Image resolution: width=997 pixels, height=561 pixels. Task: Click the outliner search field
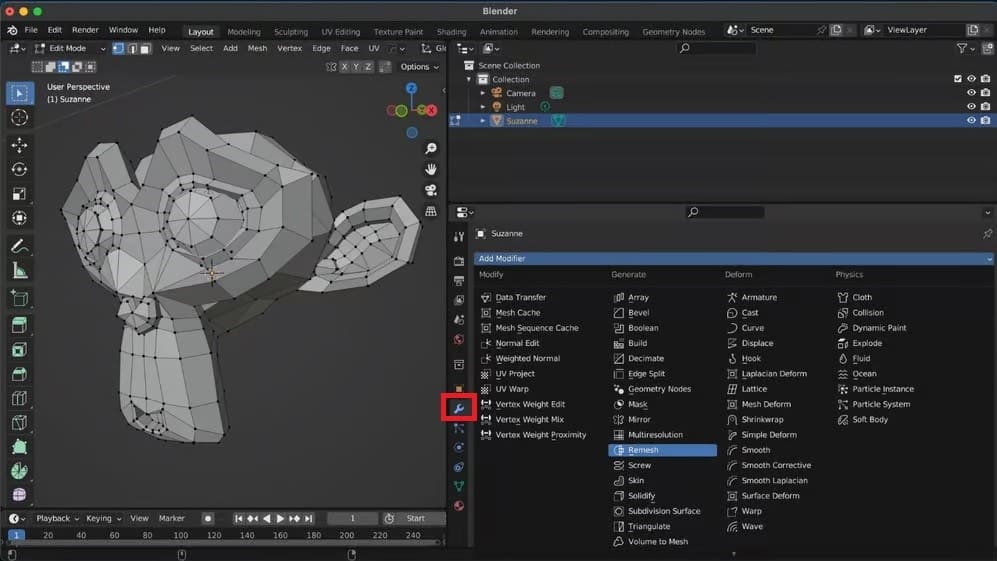pyautogui.click(x=717, y=48)
